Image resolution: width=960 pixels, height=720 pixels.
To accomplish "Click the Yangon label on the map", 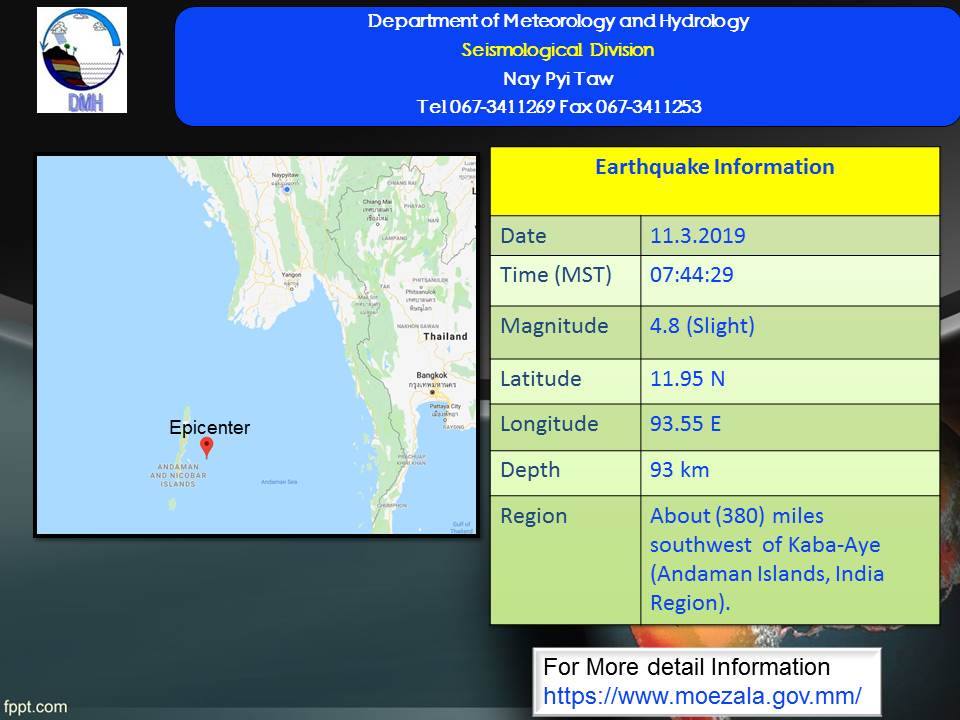I will 291,273.
